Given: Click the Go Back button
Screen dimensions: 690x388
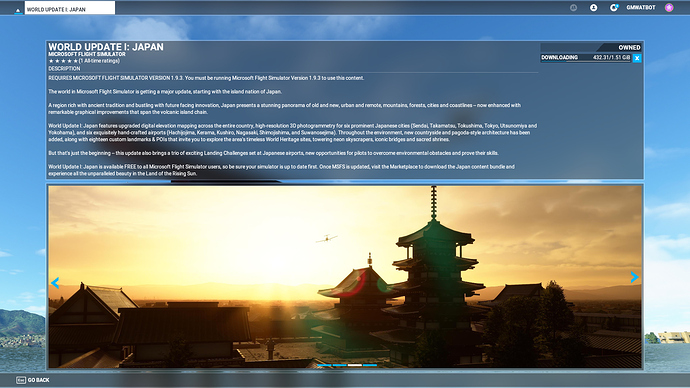Looking at the screenshot, I should click(x=33, y=380).
